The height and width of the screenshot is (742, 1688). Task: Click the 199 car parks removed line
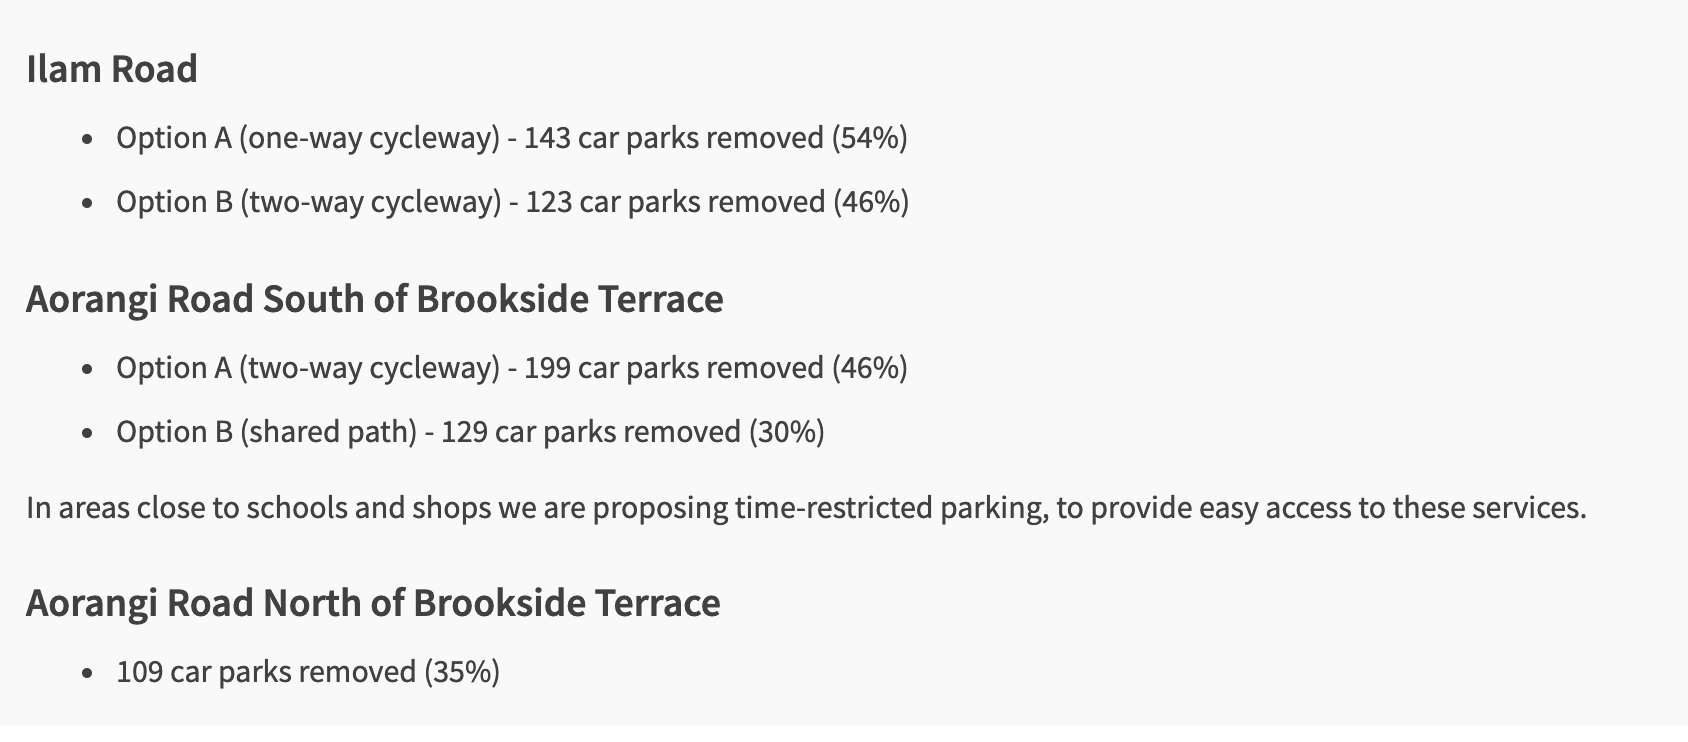(x=512, y=368)
